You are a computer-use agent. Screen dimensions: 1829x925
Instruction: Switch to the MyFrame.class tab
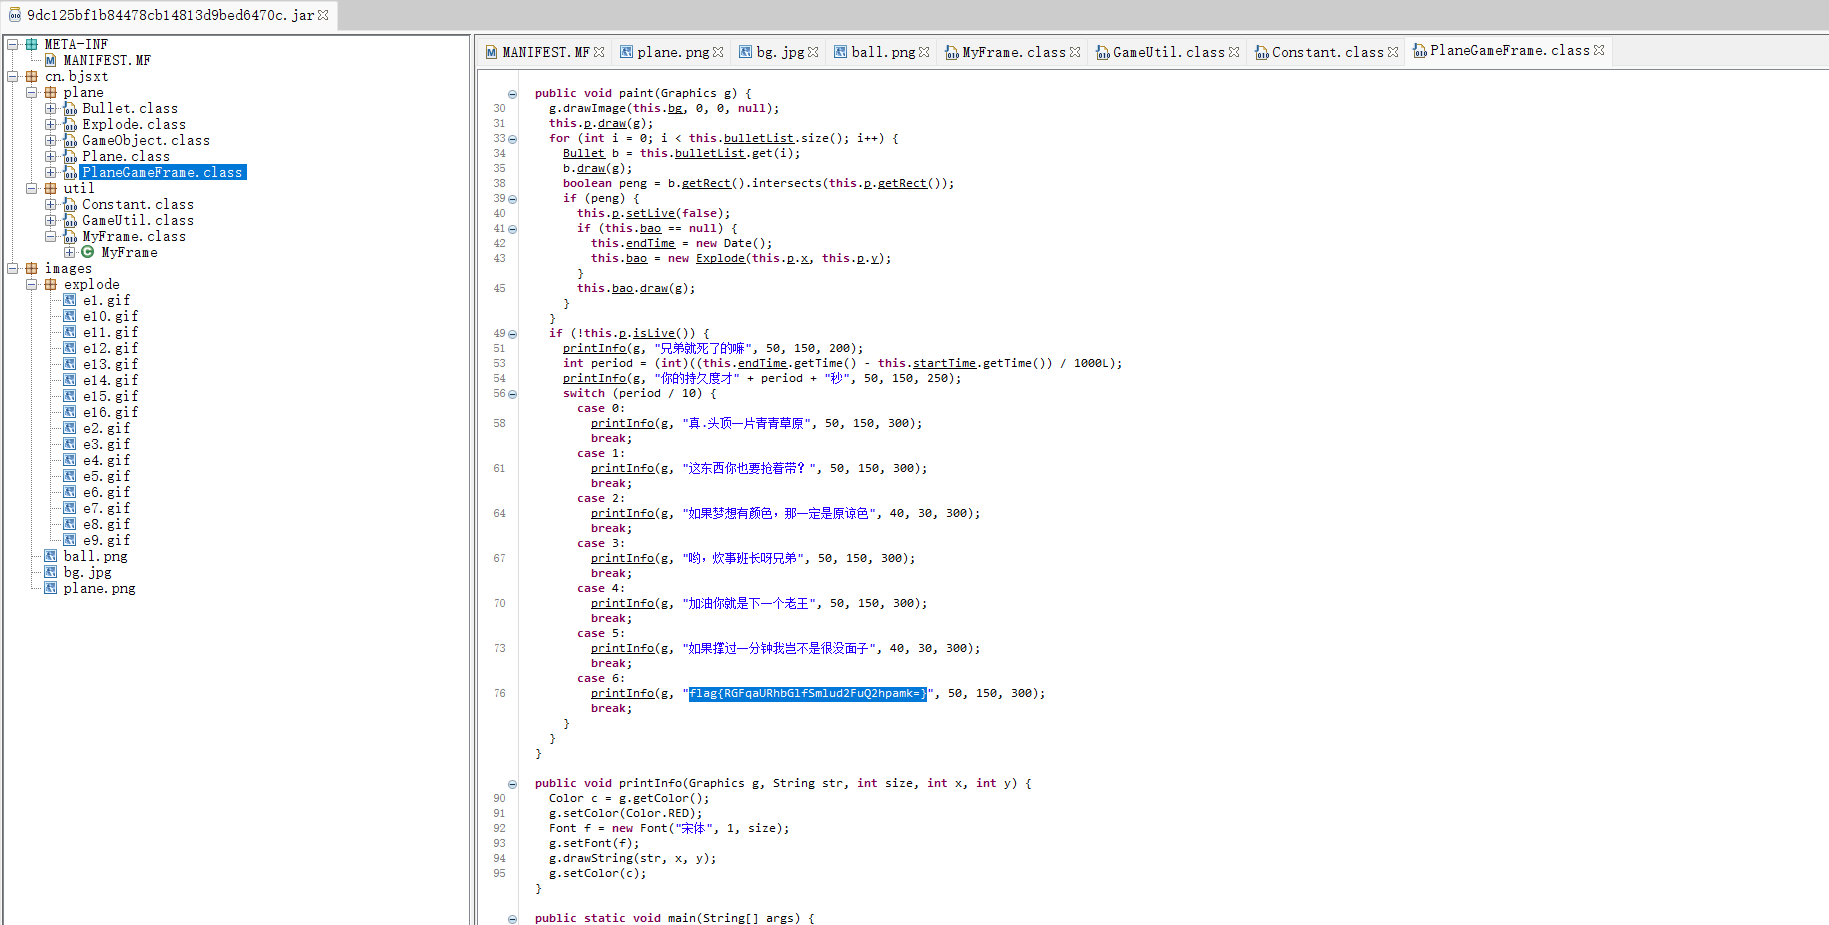coord(1012,52)
